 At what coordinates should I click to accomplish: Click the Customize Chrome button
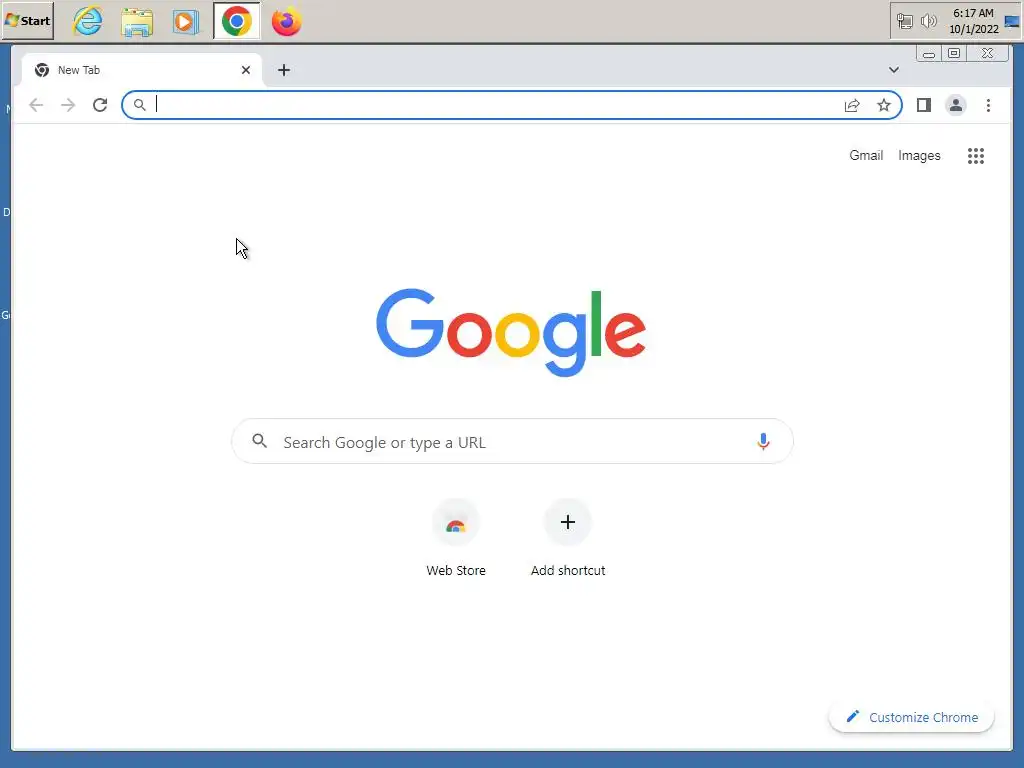point(911,717)
